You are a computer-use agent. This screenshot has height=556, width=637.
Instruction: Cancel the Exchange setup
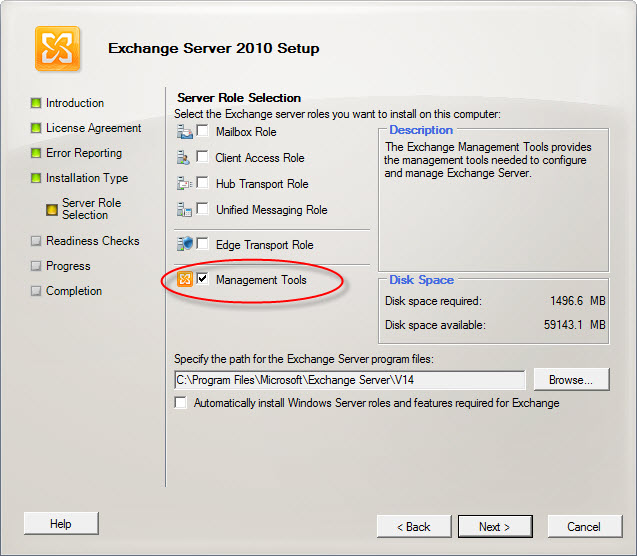tap(585, 526)
